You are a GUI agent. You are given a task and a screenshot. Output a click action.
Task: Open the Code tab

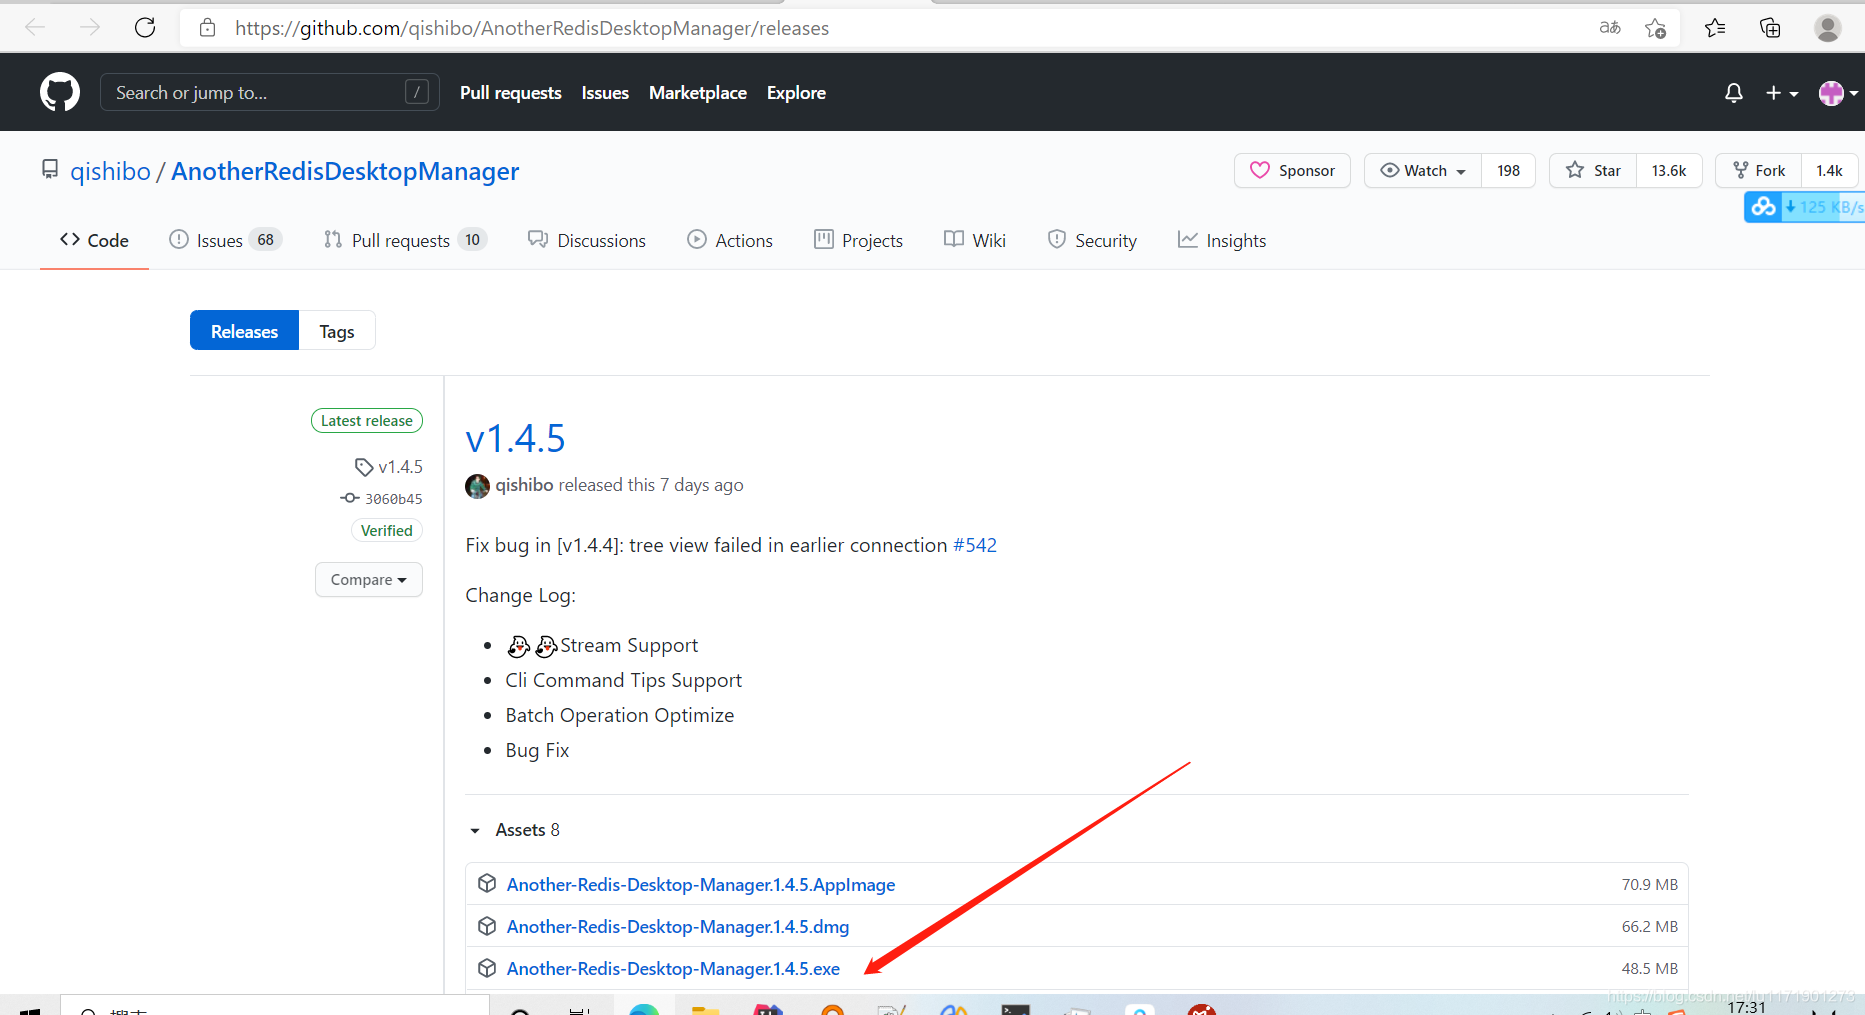94,241
